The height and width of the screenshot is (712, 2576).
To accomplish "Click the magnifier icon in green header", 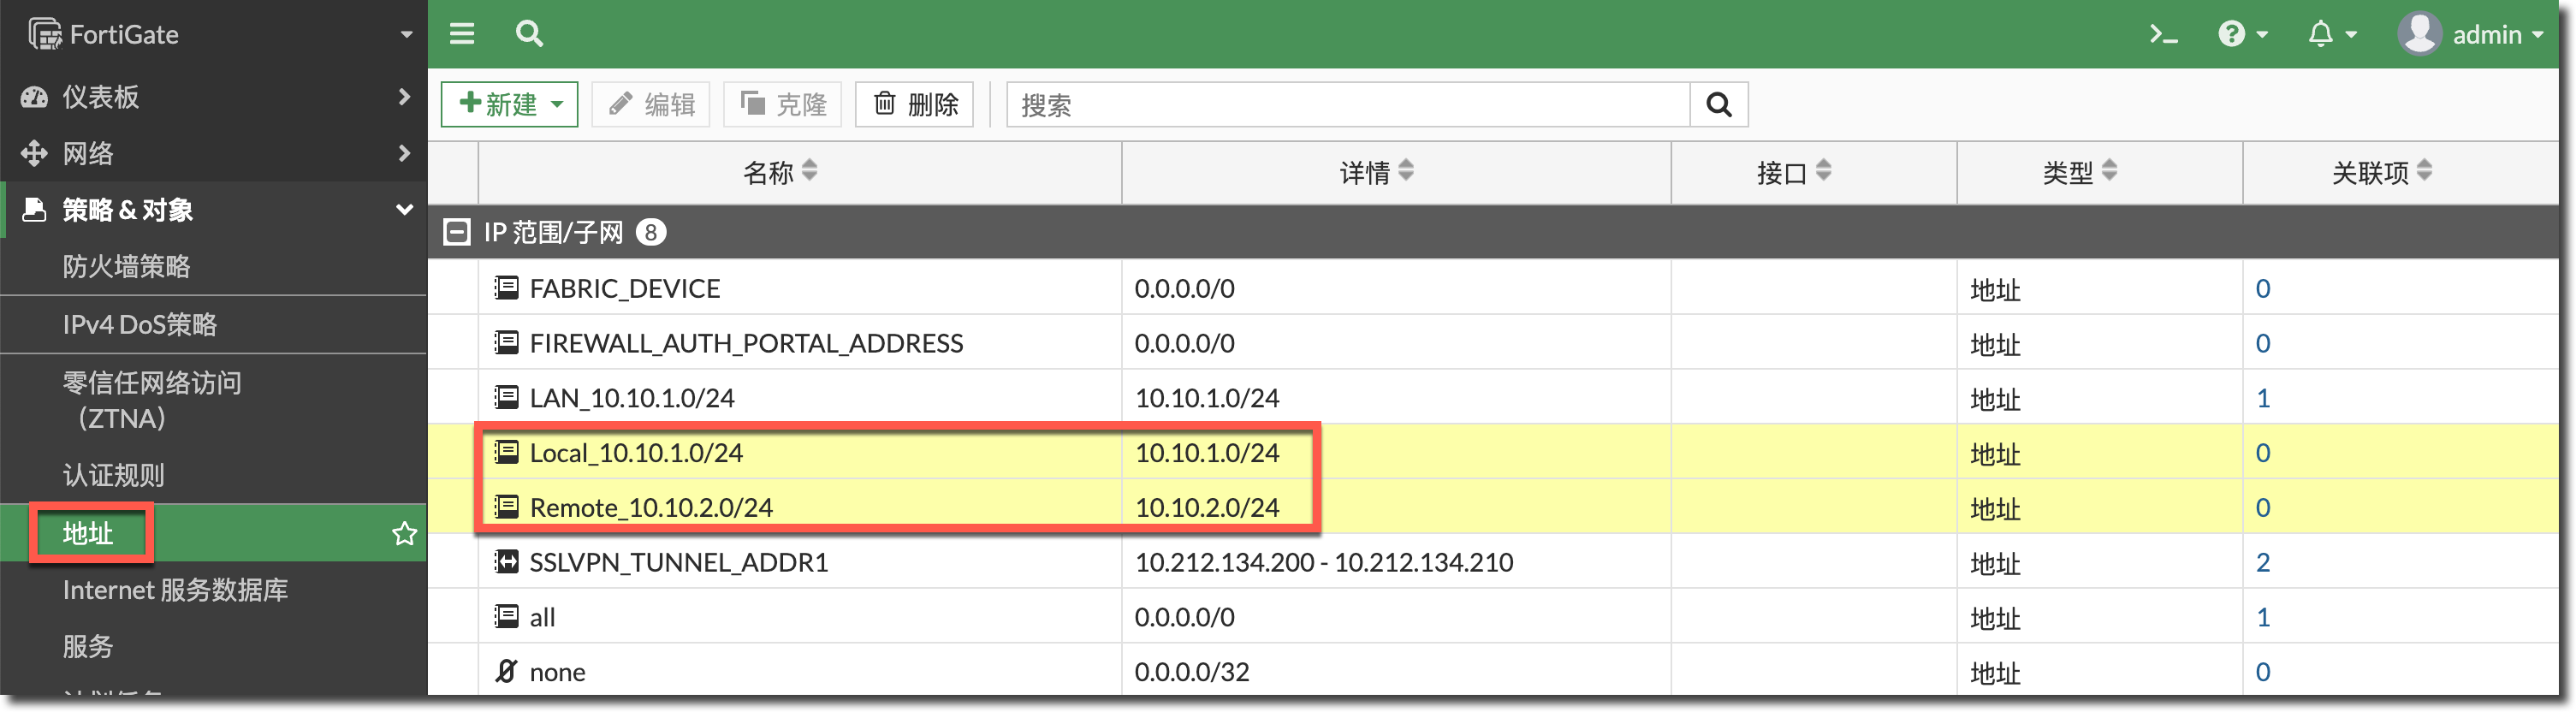I will point(529,34).
